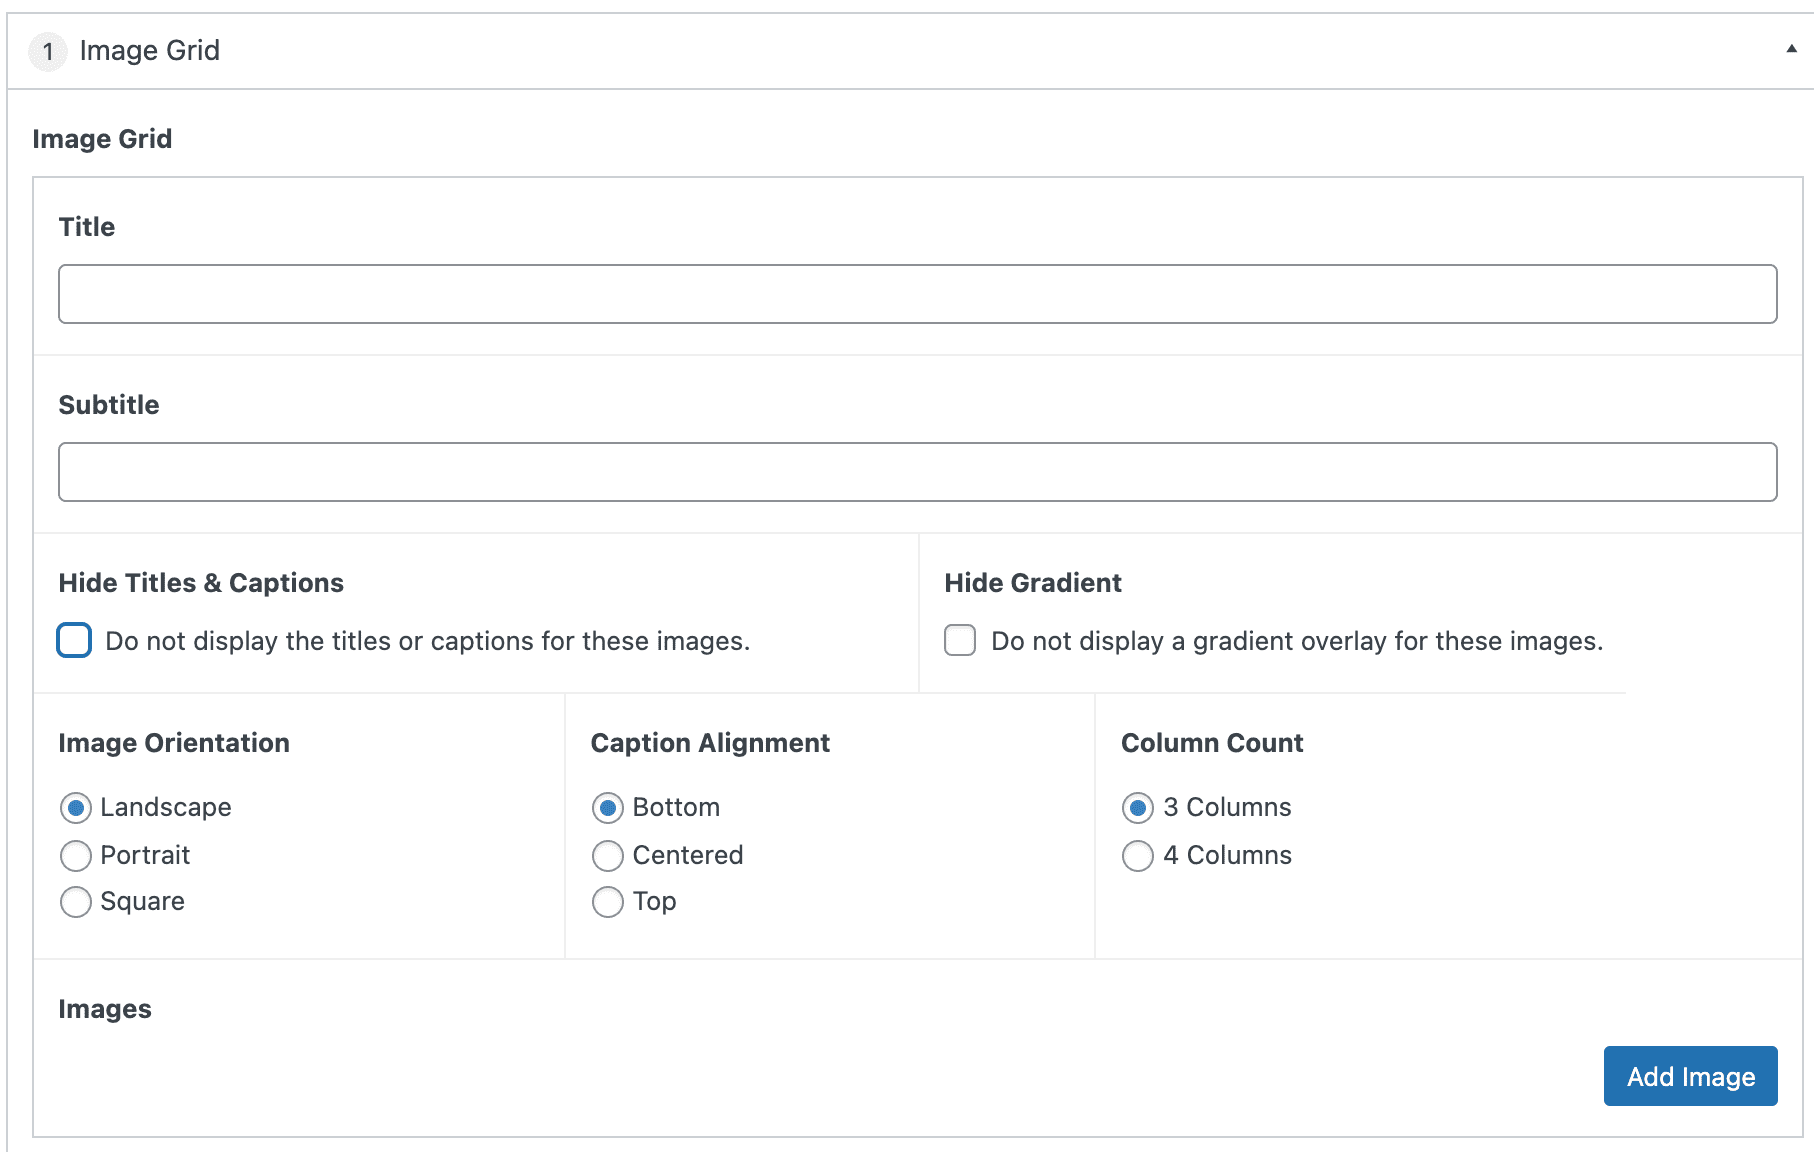
Task: Click the row number 1 badge
Action: tap(47, 51)
